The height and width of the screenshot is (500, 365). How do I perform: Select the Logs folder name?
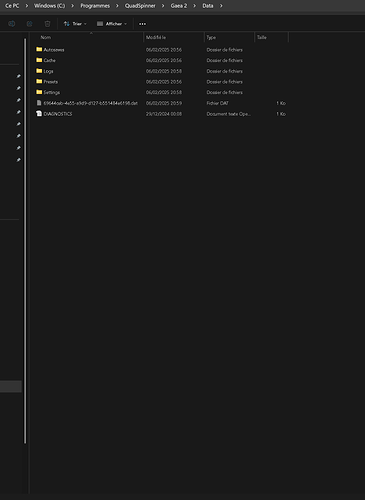point(48,71)
